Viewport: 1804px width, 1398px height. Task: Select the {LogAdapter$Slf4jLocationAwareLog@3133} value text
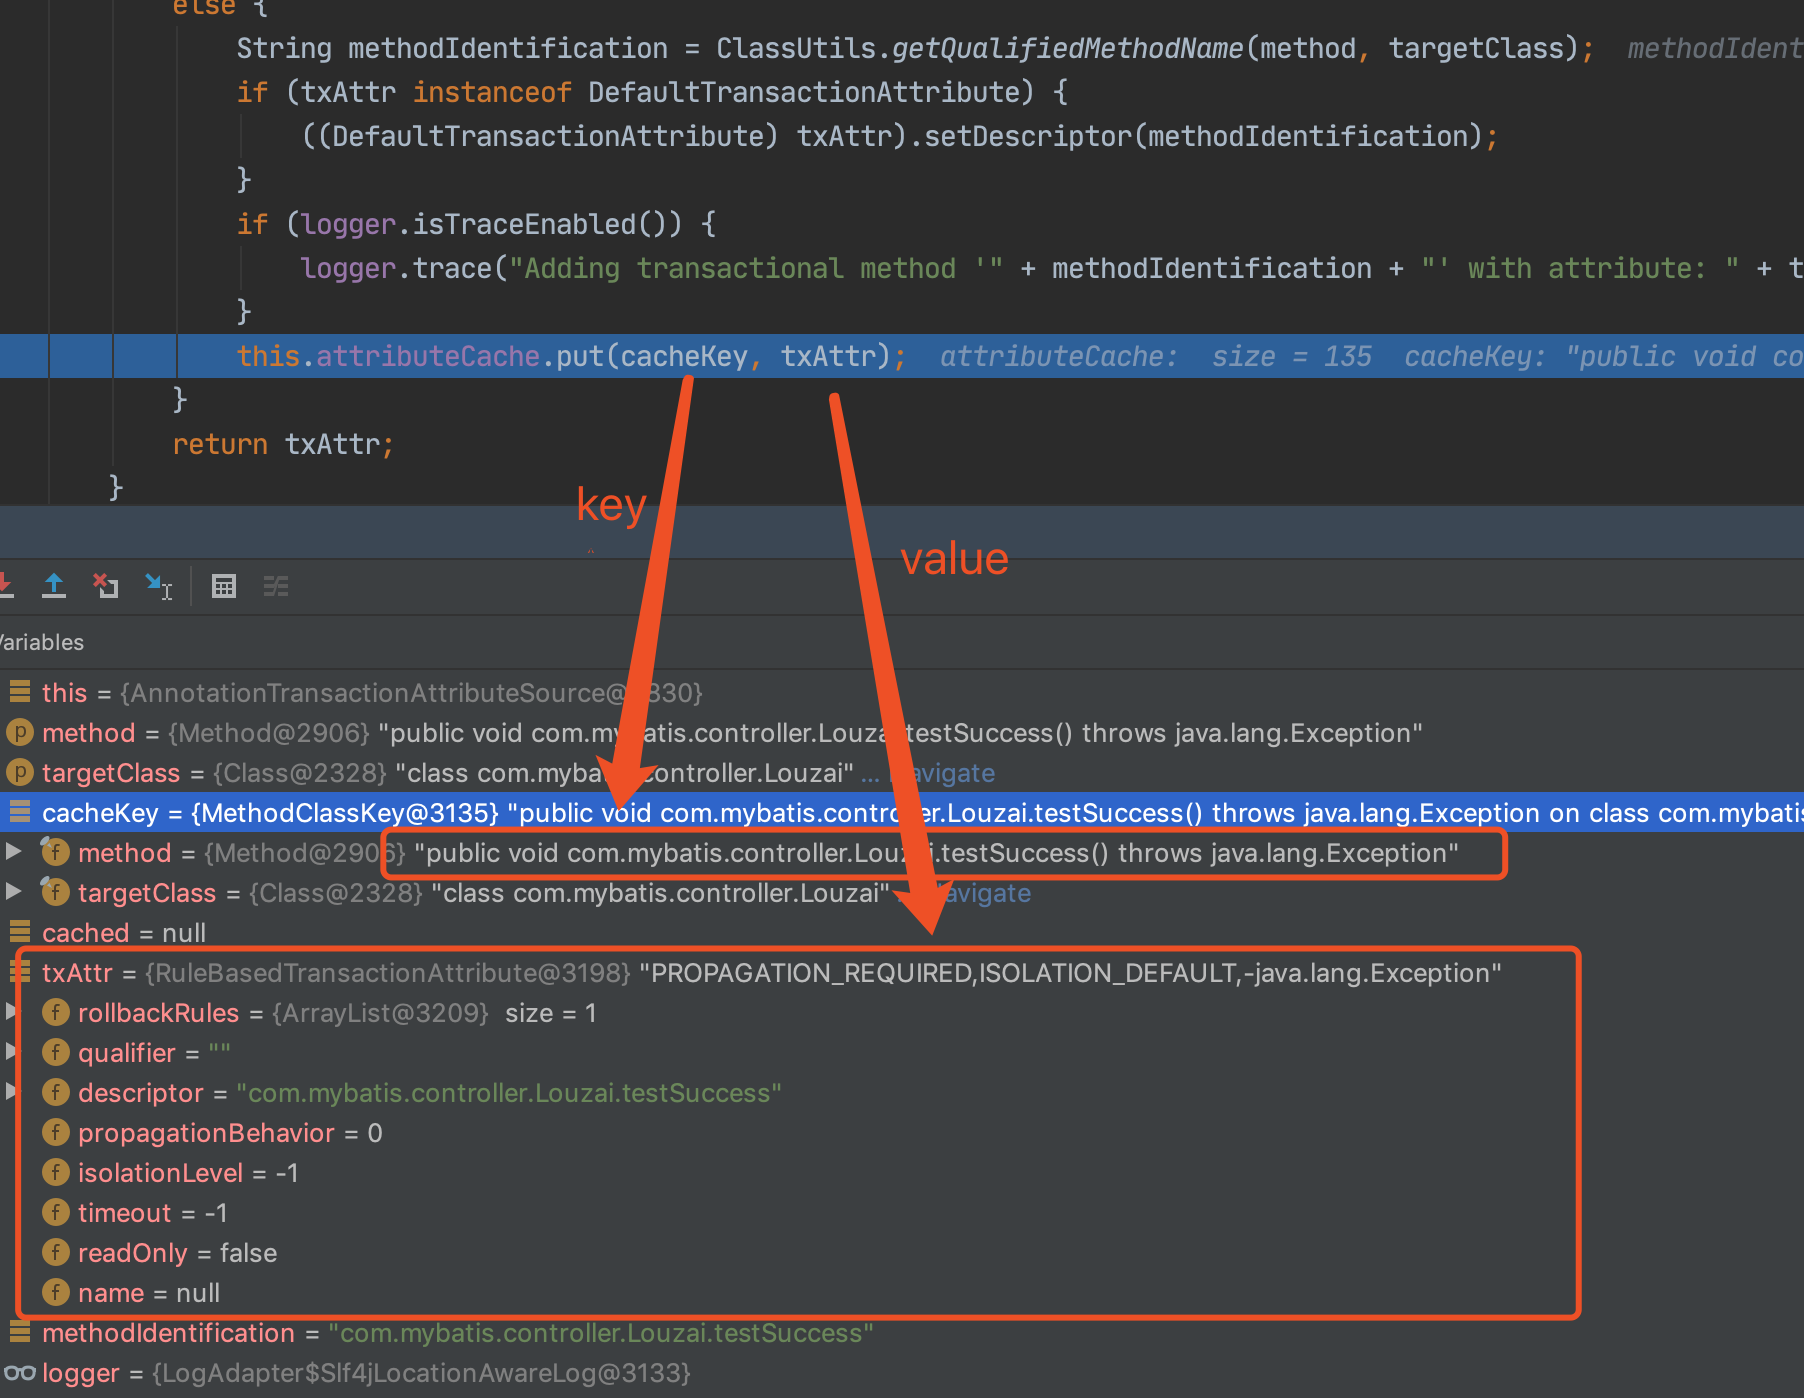coord(421,1373)
